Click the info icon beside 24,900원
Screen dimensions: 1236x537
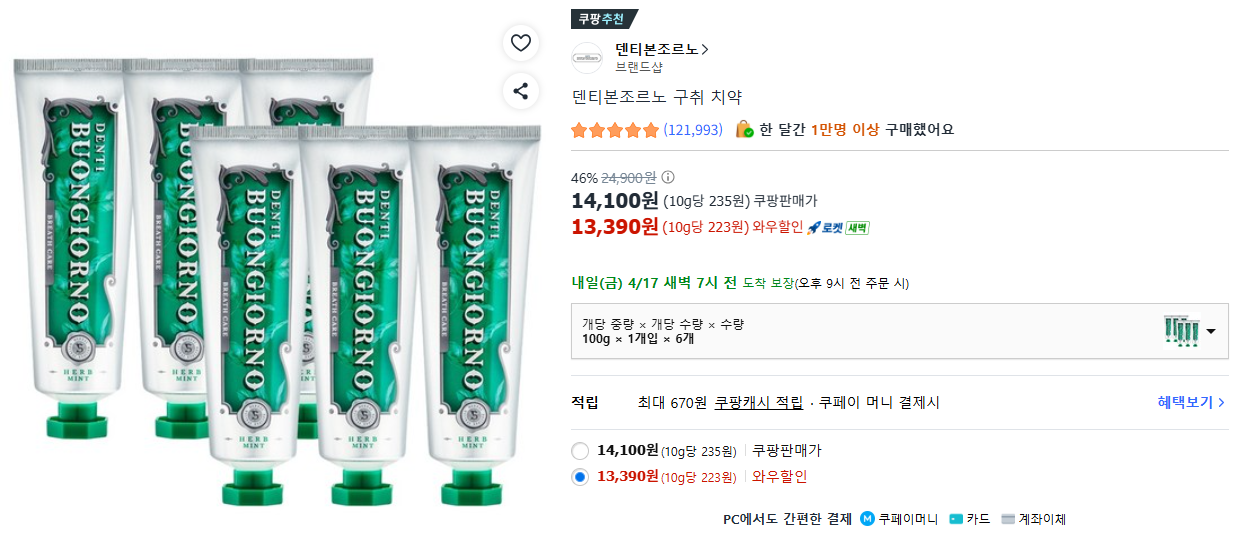click(x=669, y=178)
